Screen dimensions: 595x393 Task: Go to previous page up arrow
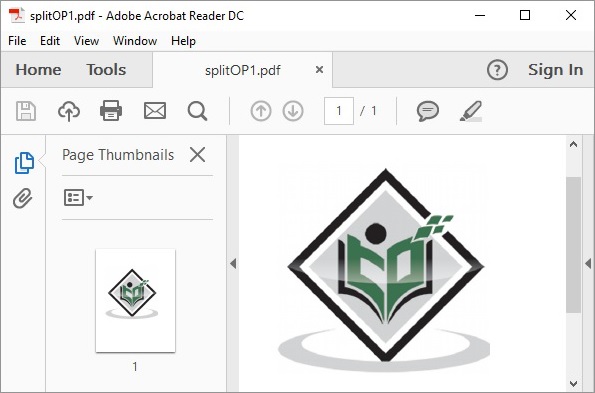261,111
